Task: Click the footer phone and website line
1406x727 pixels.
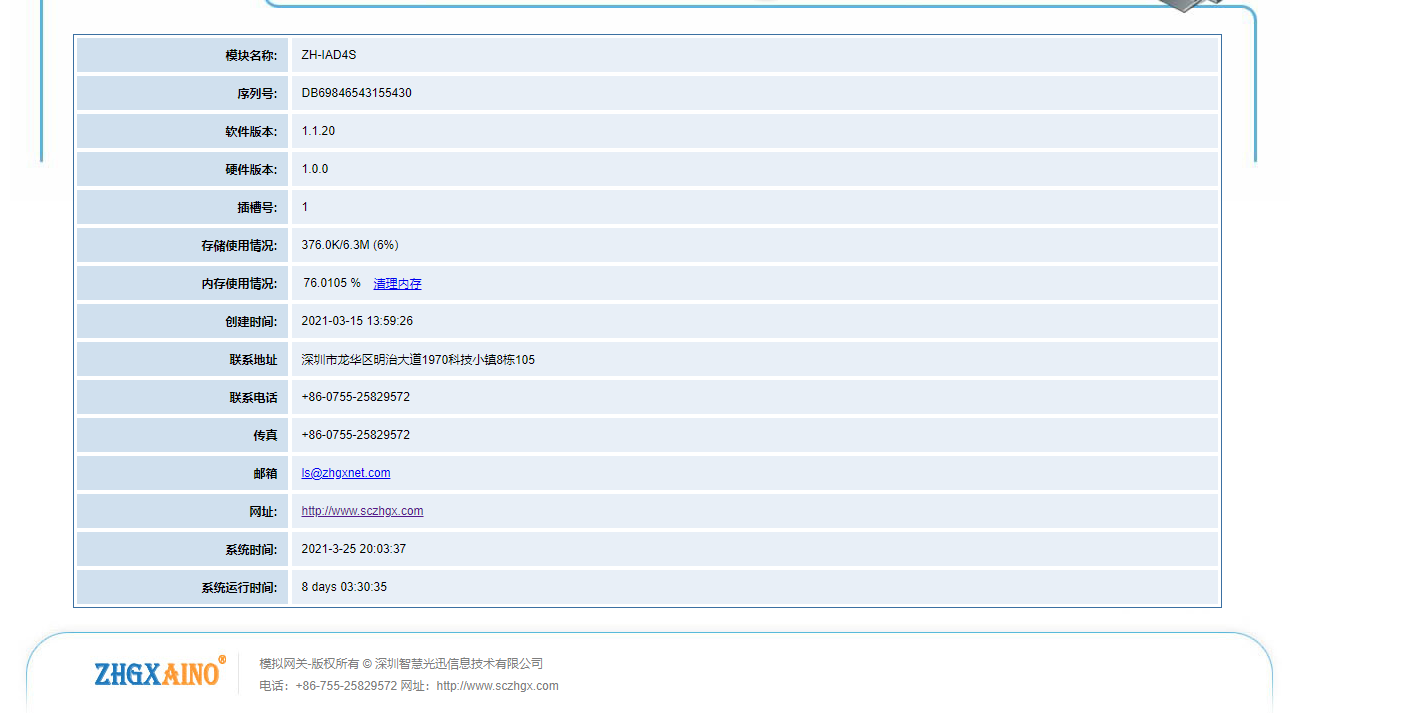Action: pyautogui.click(x=408, y=686)
